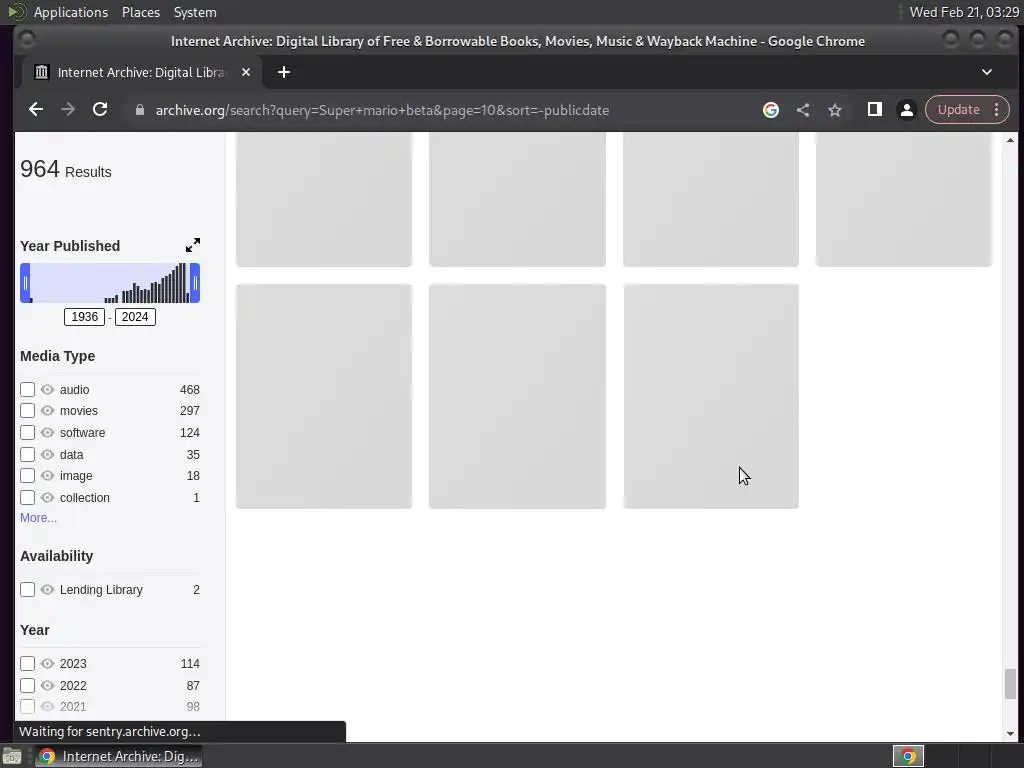
Task: Open the System menu
Action: tap(195, 12)
